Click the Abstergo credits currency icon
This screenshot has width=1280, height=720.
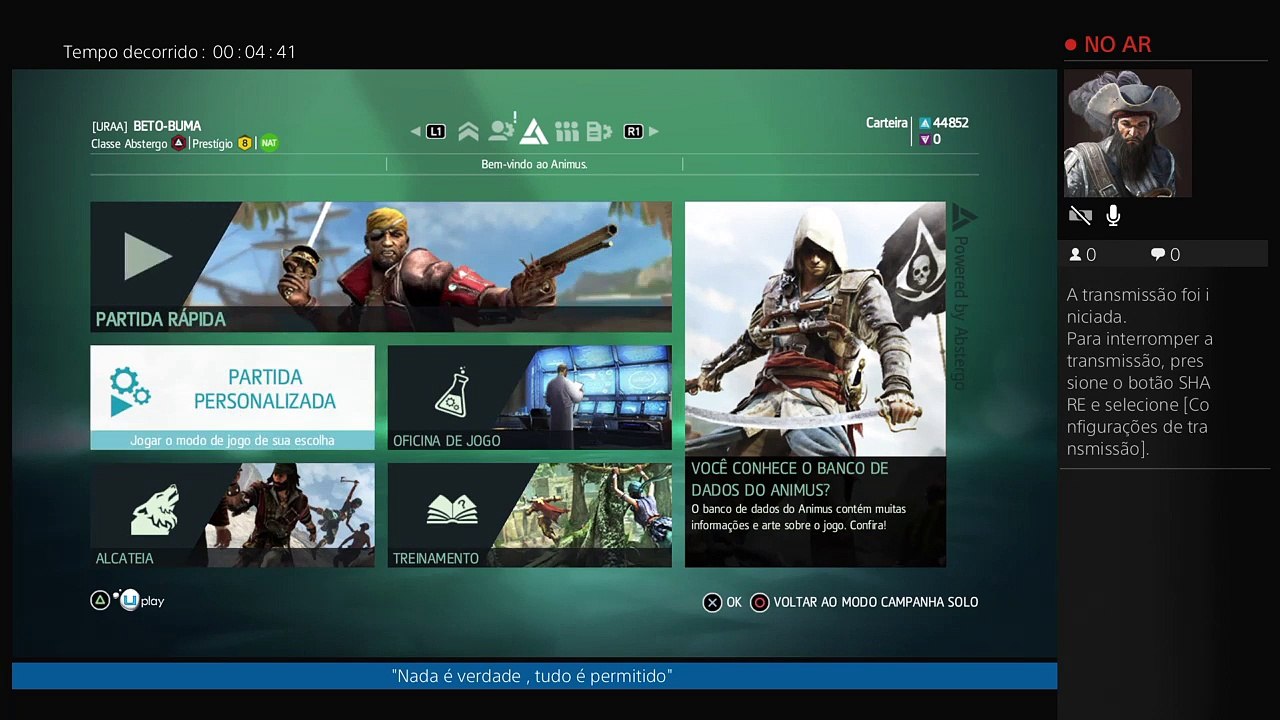point(925,123)
